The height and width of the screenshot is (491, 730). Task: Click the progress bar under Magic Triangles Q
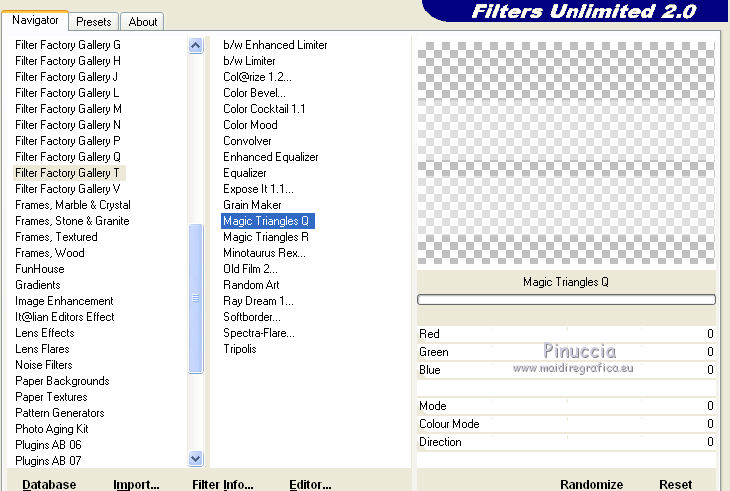566,300
